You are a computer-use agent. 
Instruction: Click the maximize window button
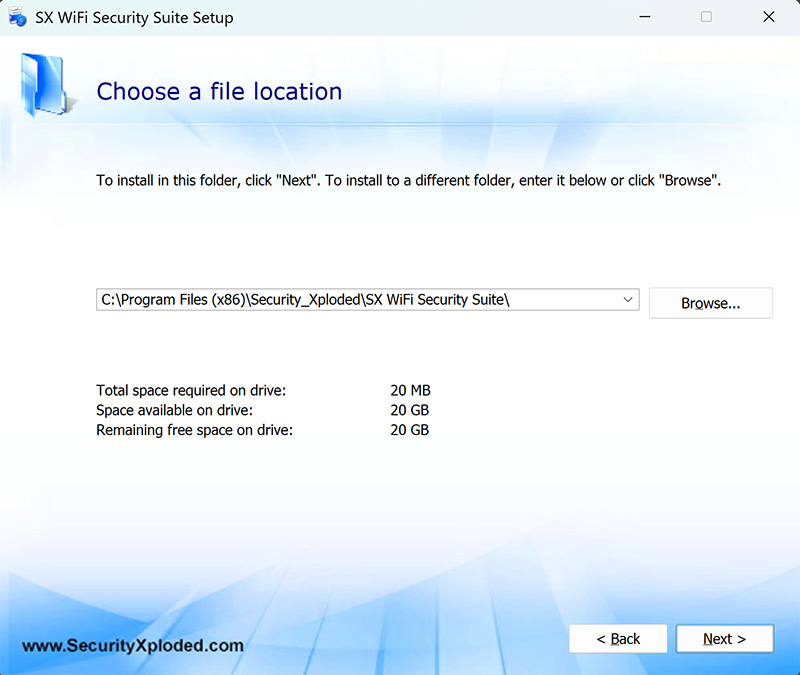click(x=706, y=17)
